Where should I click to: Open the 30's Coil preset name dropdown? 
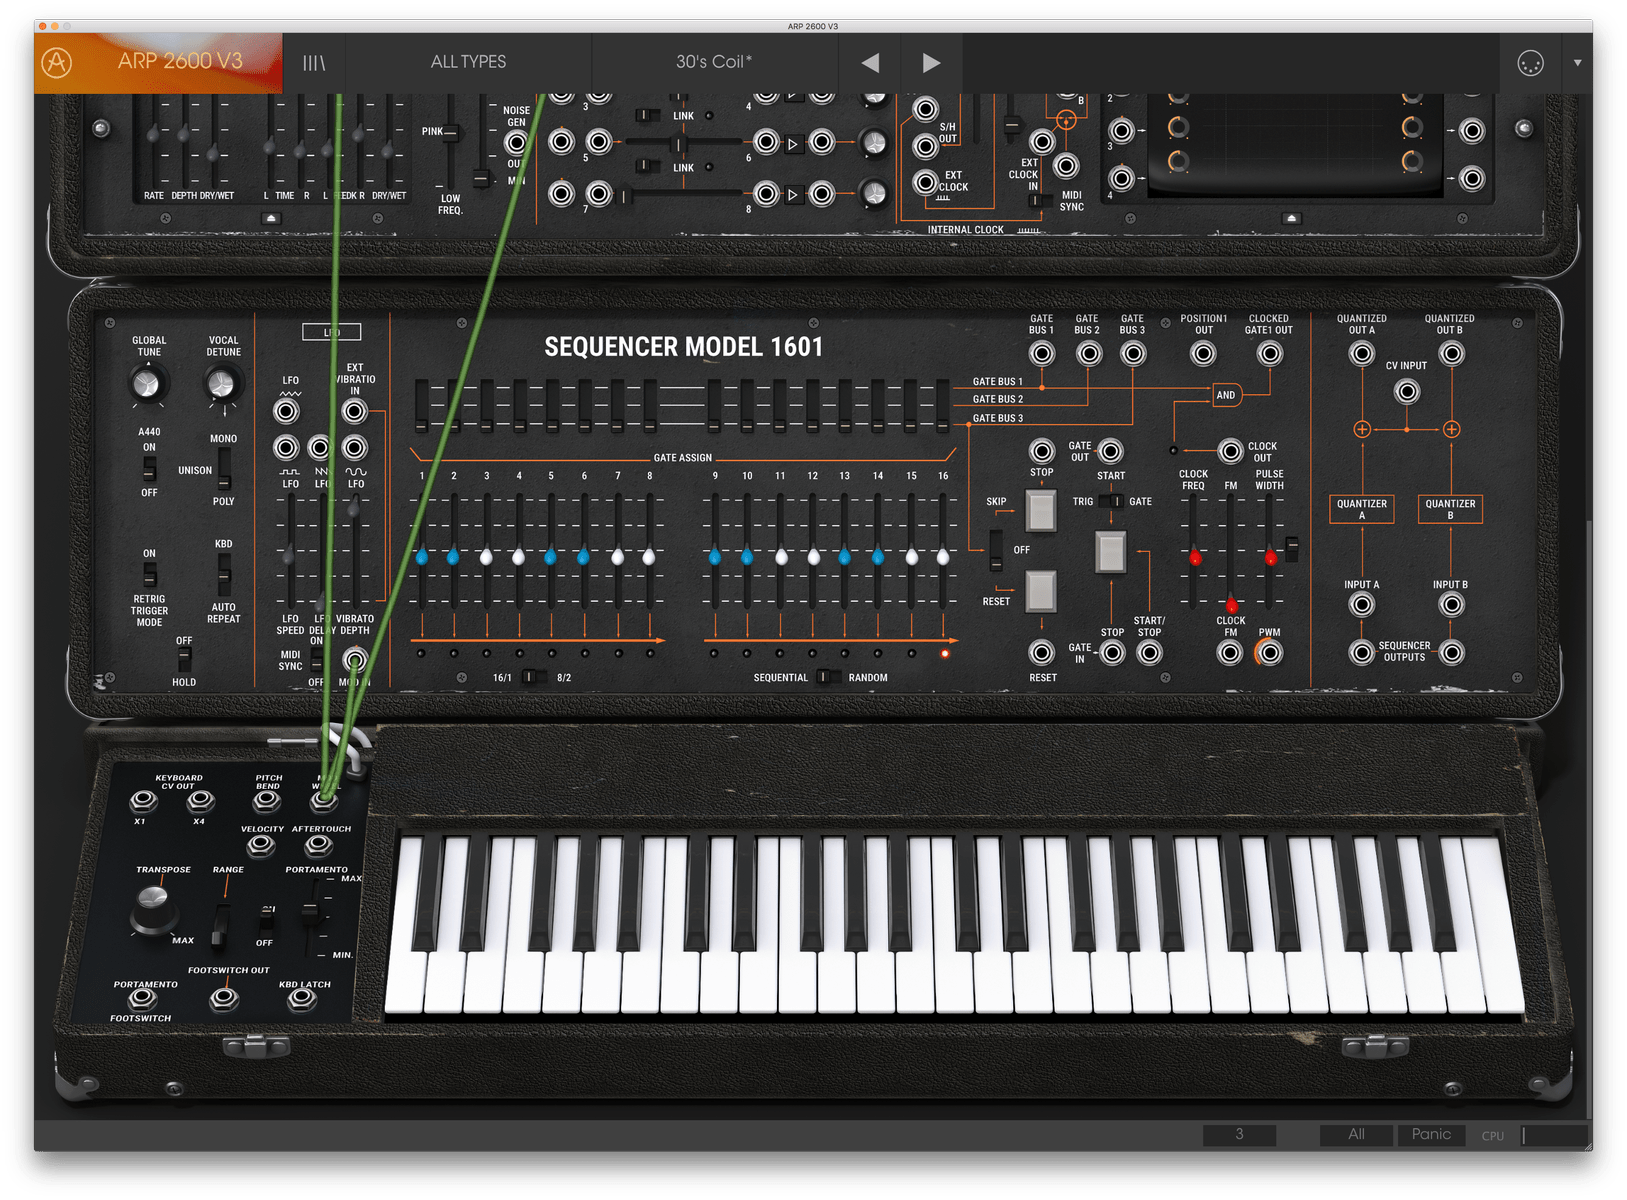[x=713, y=62]
